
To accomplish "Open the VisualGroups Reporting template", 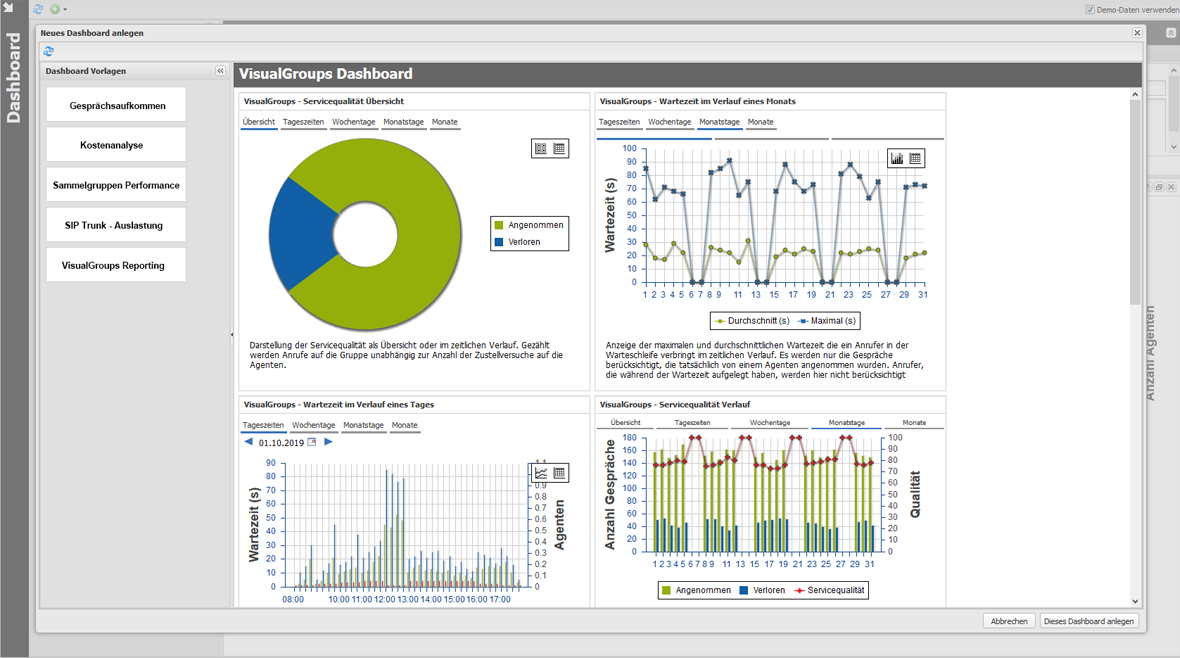I will pos(116,265).
